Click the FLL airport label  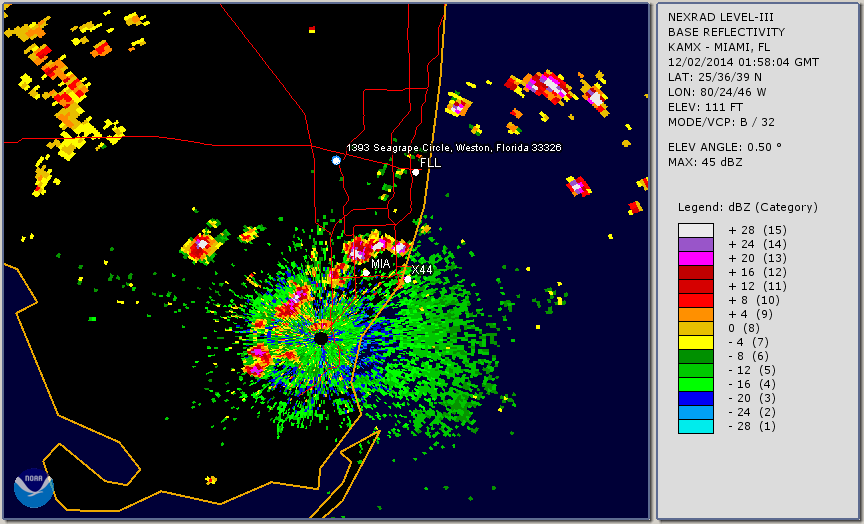pos(430,163)
